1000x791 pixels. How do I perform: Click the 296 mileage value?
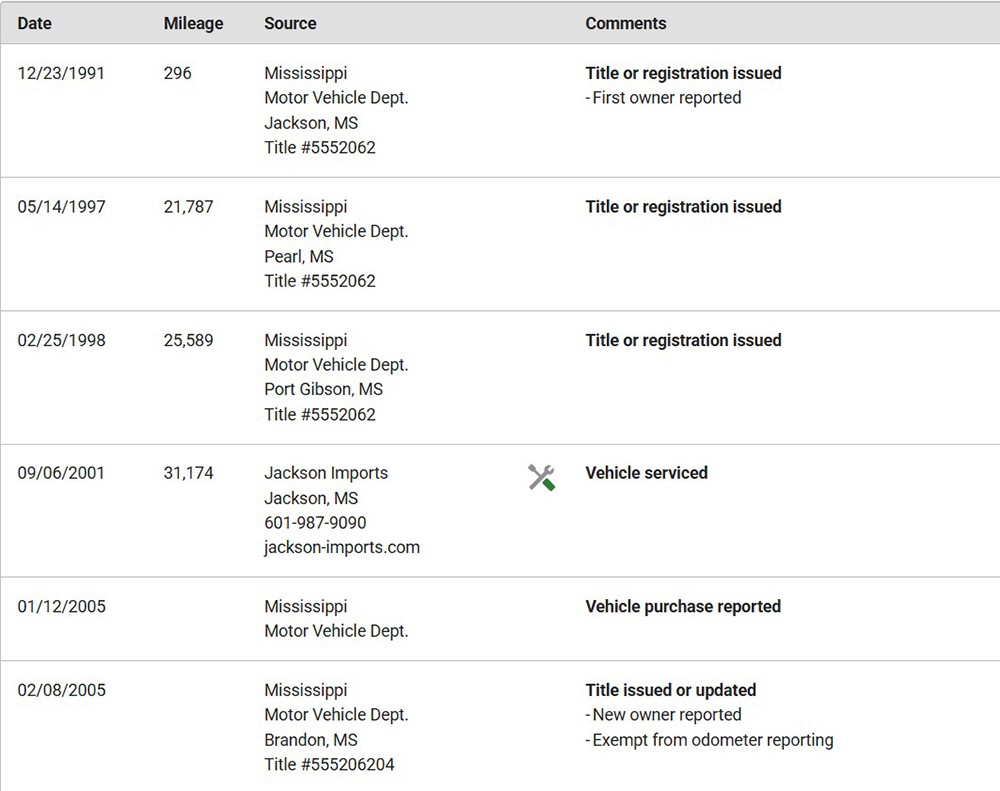pyautogui.click(x=177, y=73)
